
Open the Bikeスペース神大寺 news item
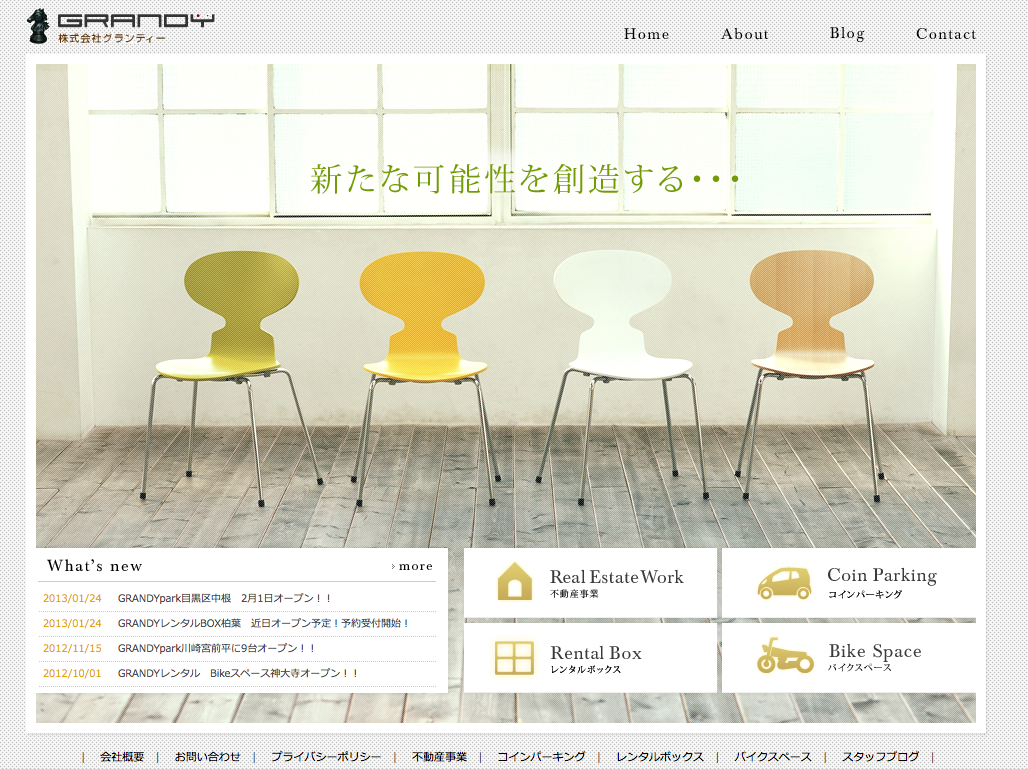click(x=238, y=673)
